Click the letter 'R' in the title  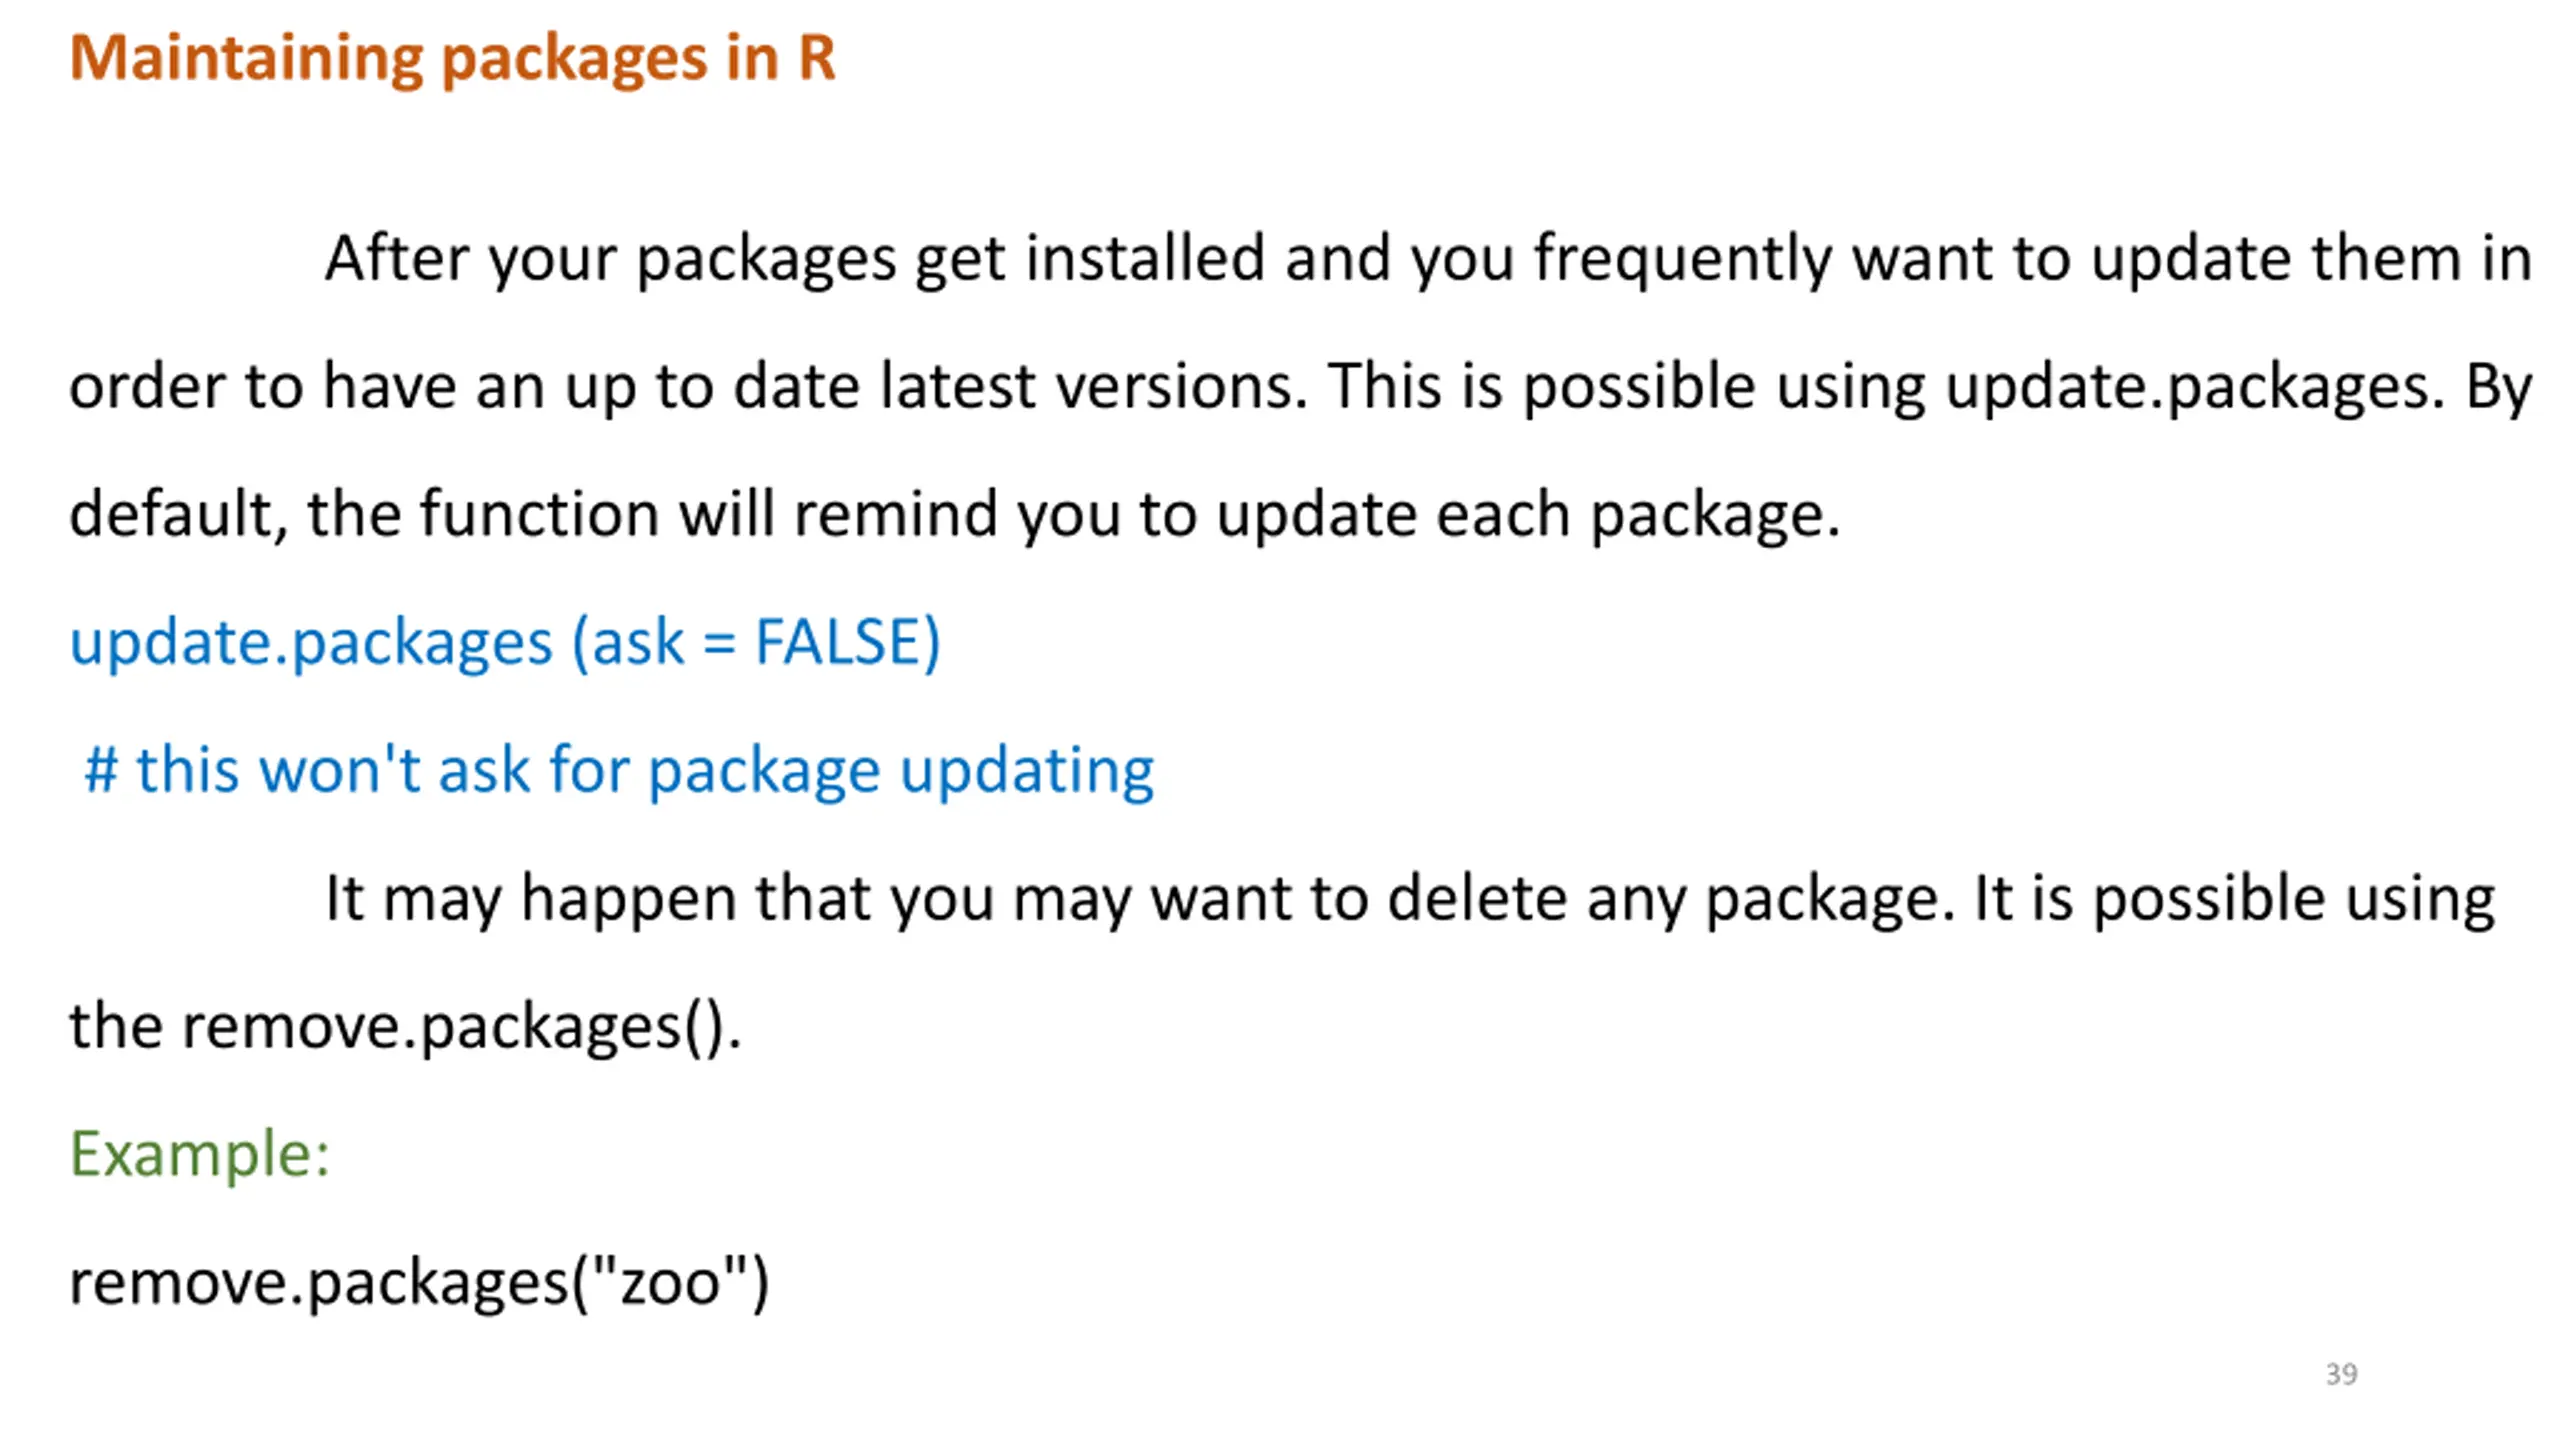(x=816, y=58)
